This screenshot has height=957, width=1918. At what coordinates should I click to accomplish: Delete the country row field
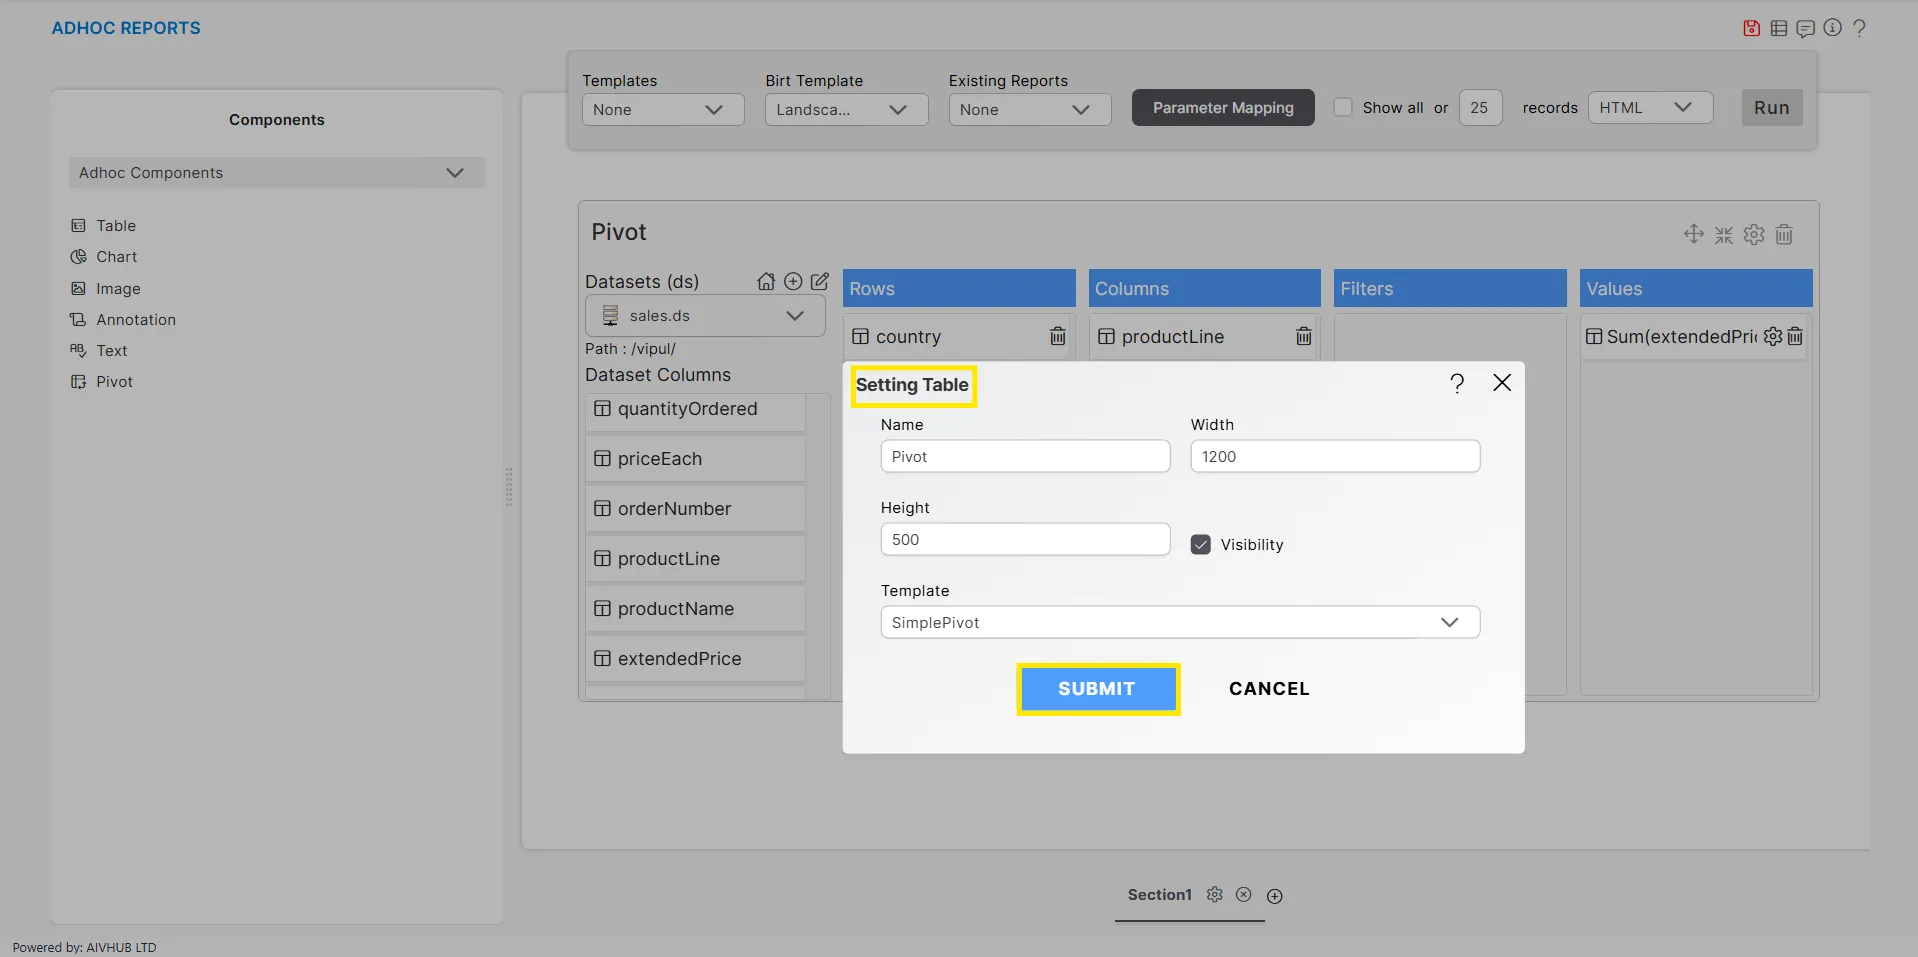click(x=1057, y=337)
